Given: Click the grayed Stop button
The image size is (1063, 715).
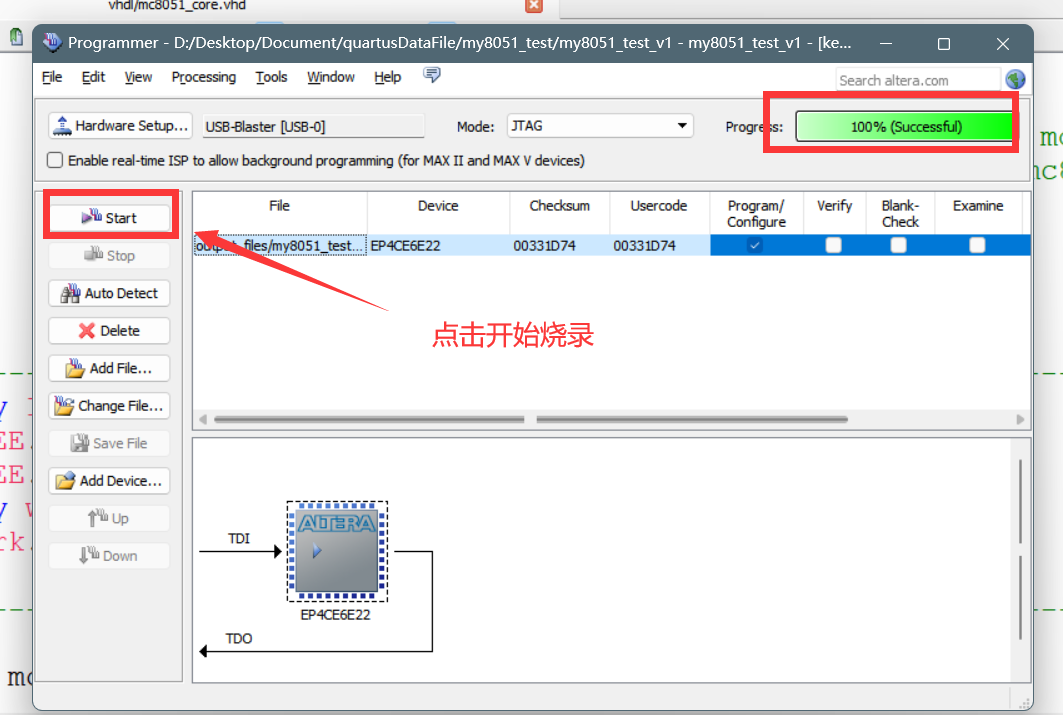Looking at the screenshot, I should coord(109,256).
